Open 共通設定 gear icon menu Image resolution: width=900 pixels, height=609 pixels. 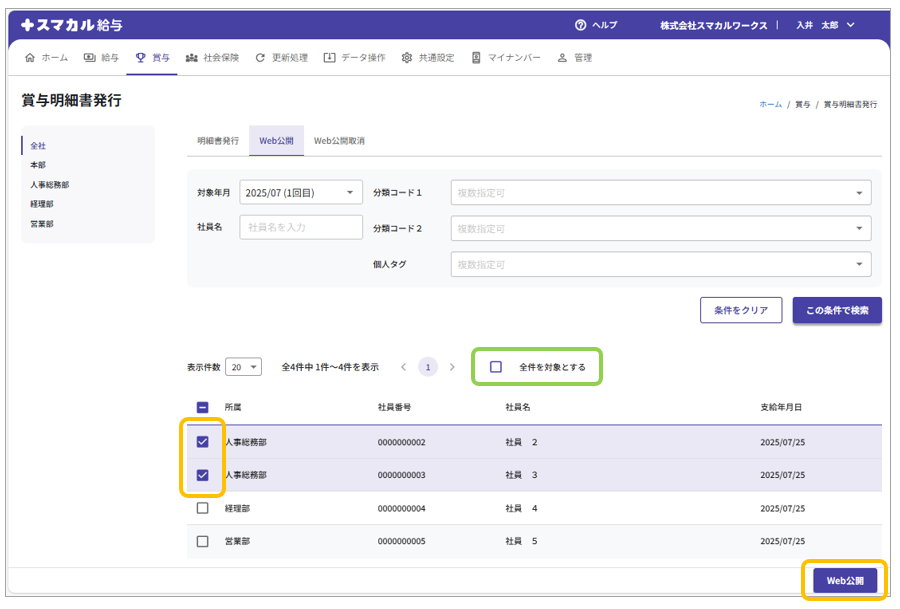[407, 58]
